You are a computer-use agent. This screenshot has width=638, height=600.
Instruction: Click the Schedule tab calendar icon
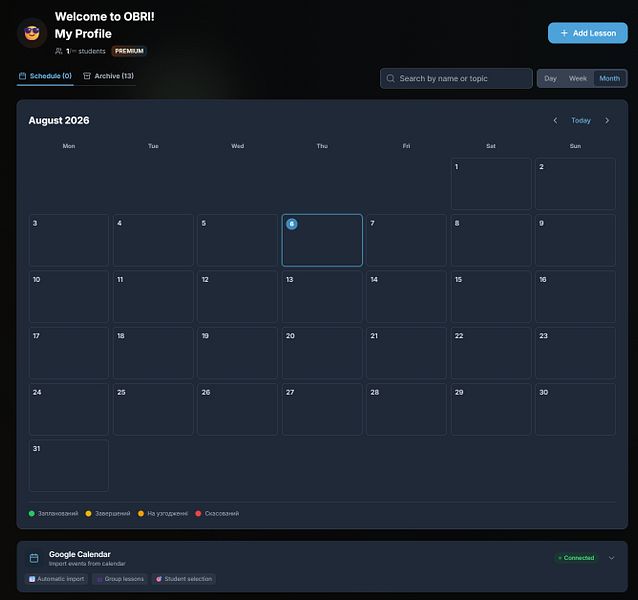click(x=22, y=76)
